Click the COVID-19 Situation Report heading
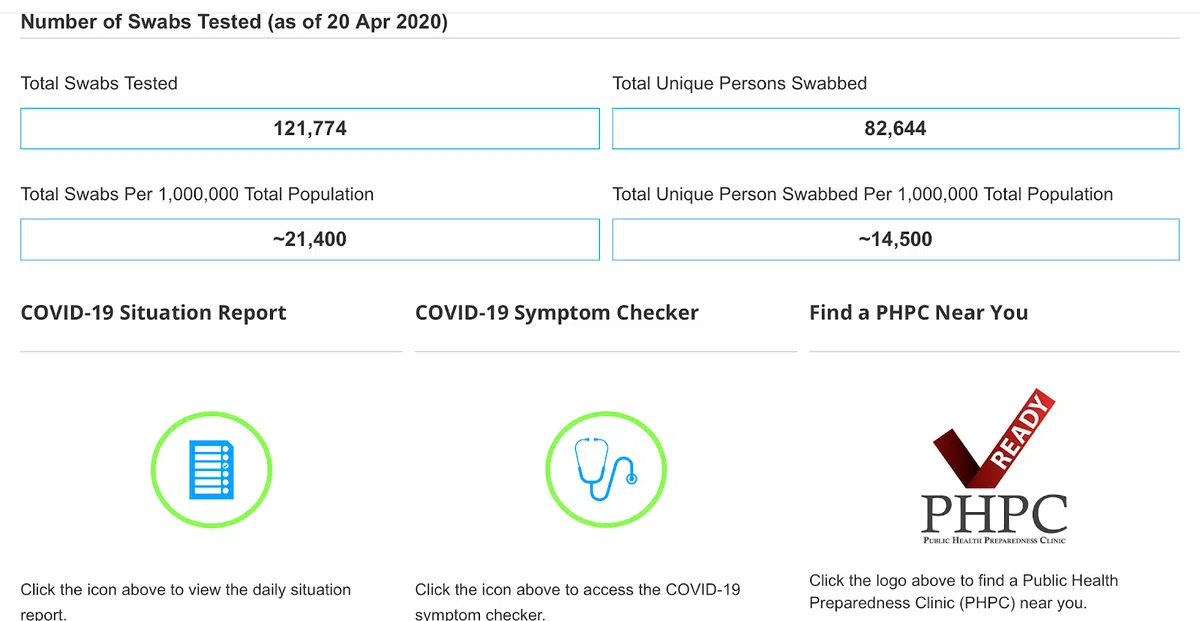Image resolution: width=1200 pixels, height=621 pixels. [x=153, y=313]
